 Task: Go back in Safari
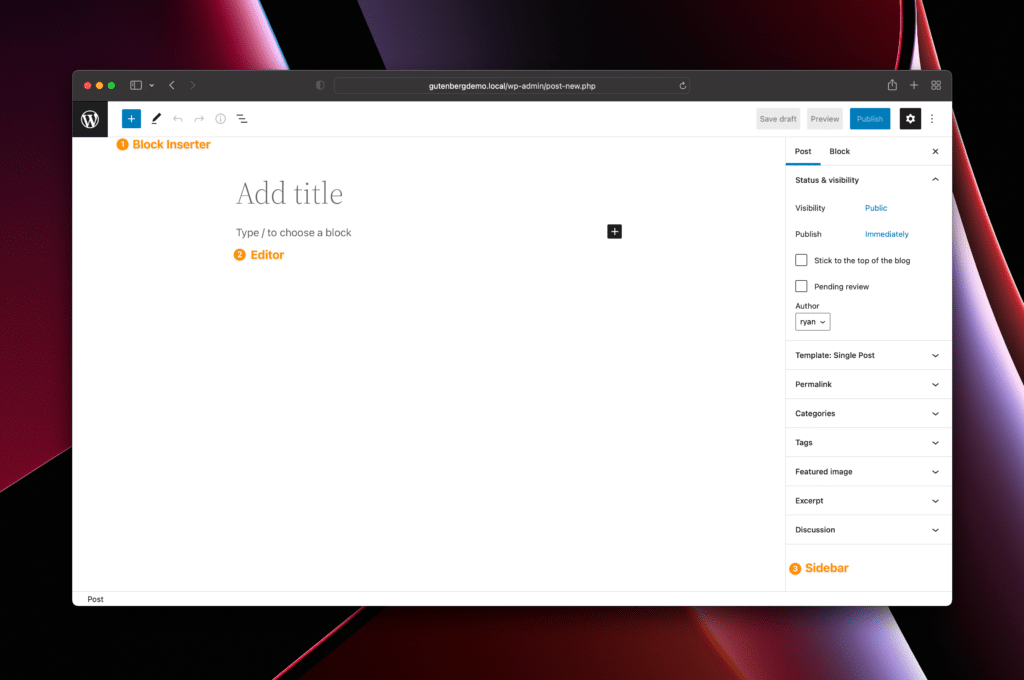[172, 85]
